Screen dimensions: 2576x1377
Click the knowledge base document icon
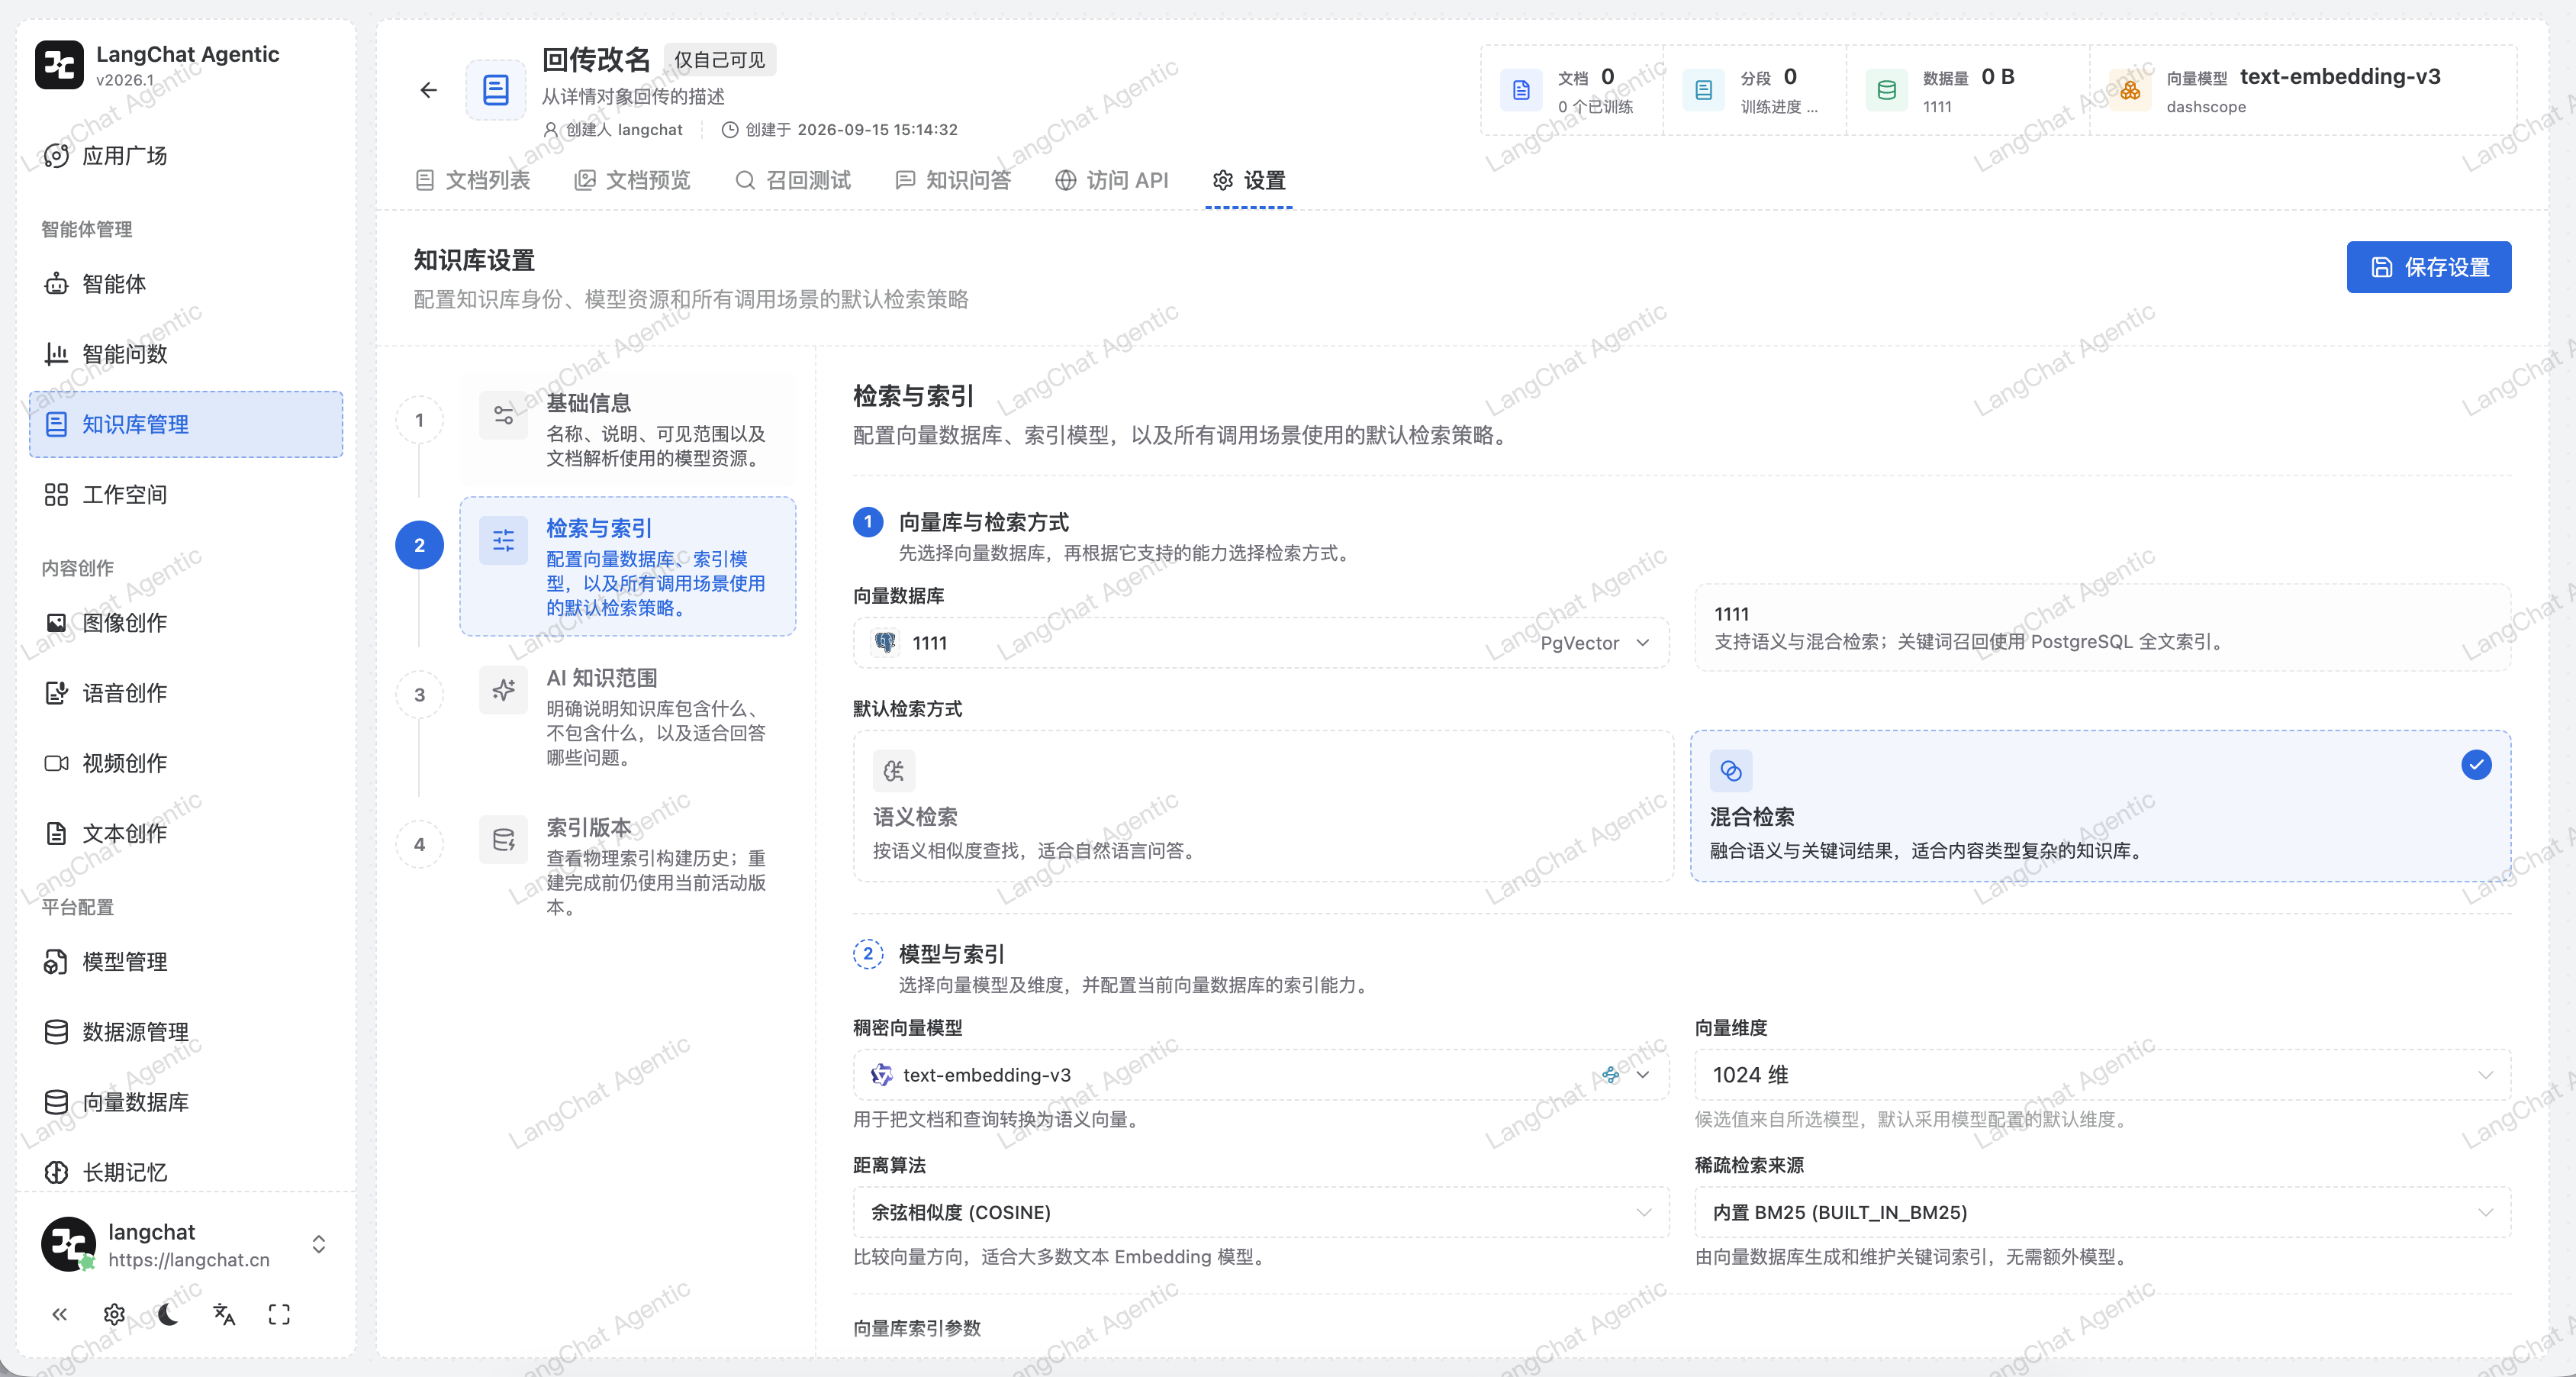click(x=496, y=91)
